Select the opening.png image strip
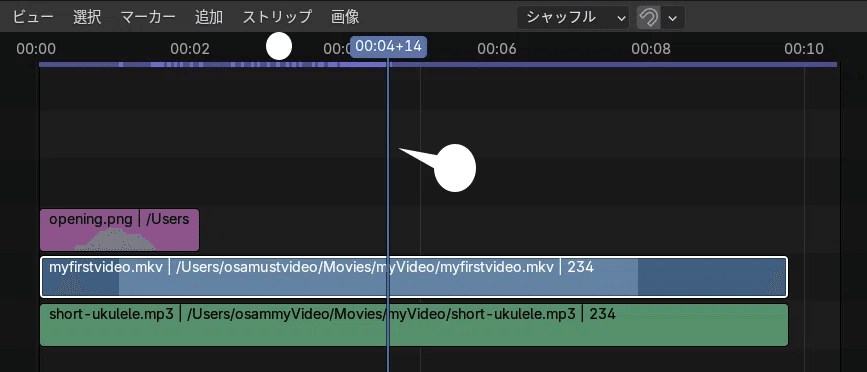Screen dimensions: 867x372 tap(119, 230)
